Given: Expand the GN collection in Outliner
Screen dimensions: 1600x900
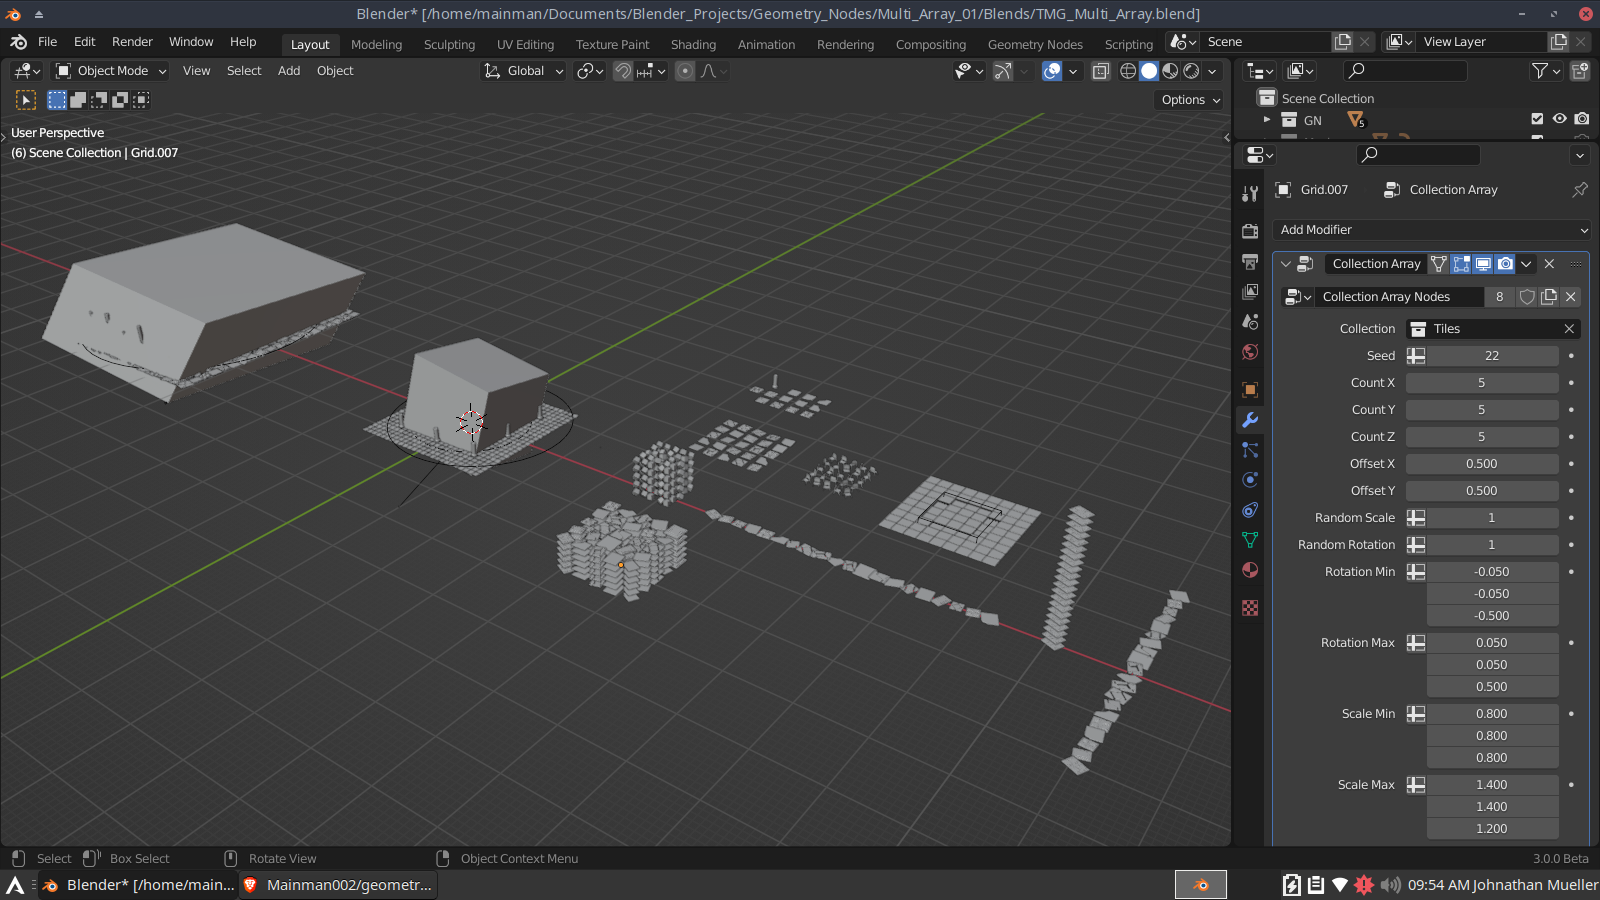Looking at the screenshot, I should (x=1266, y=119).
